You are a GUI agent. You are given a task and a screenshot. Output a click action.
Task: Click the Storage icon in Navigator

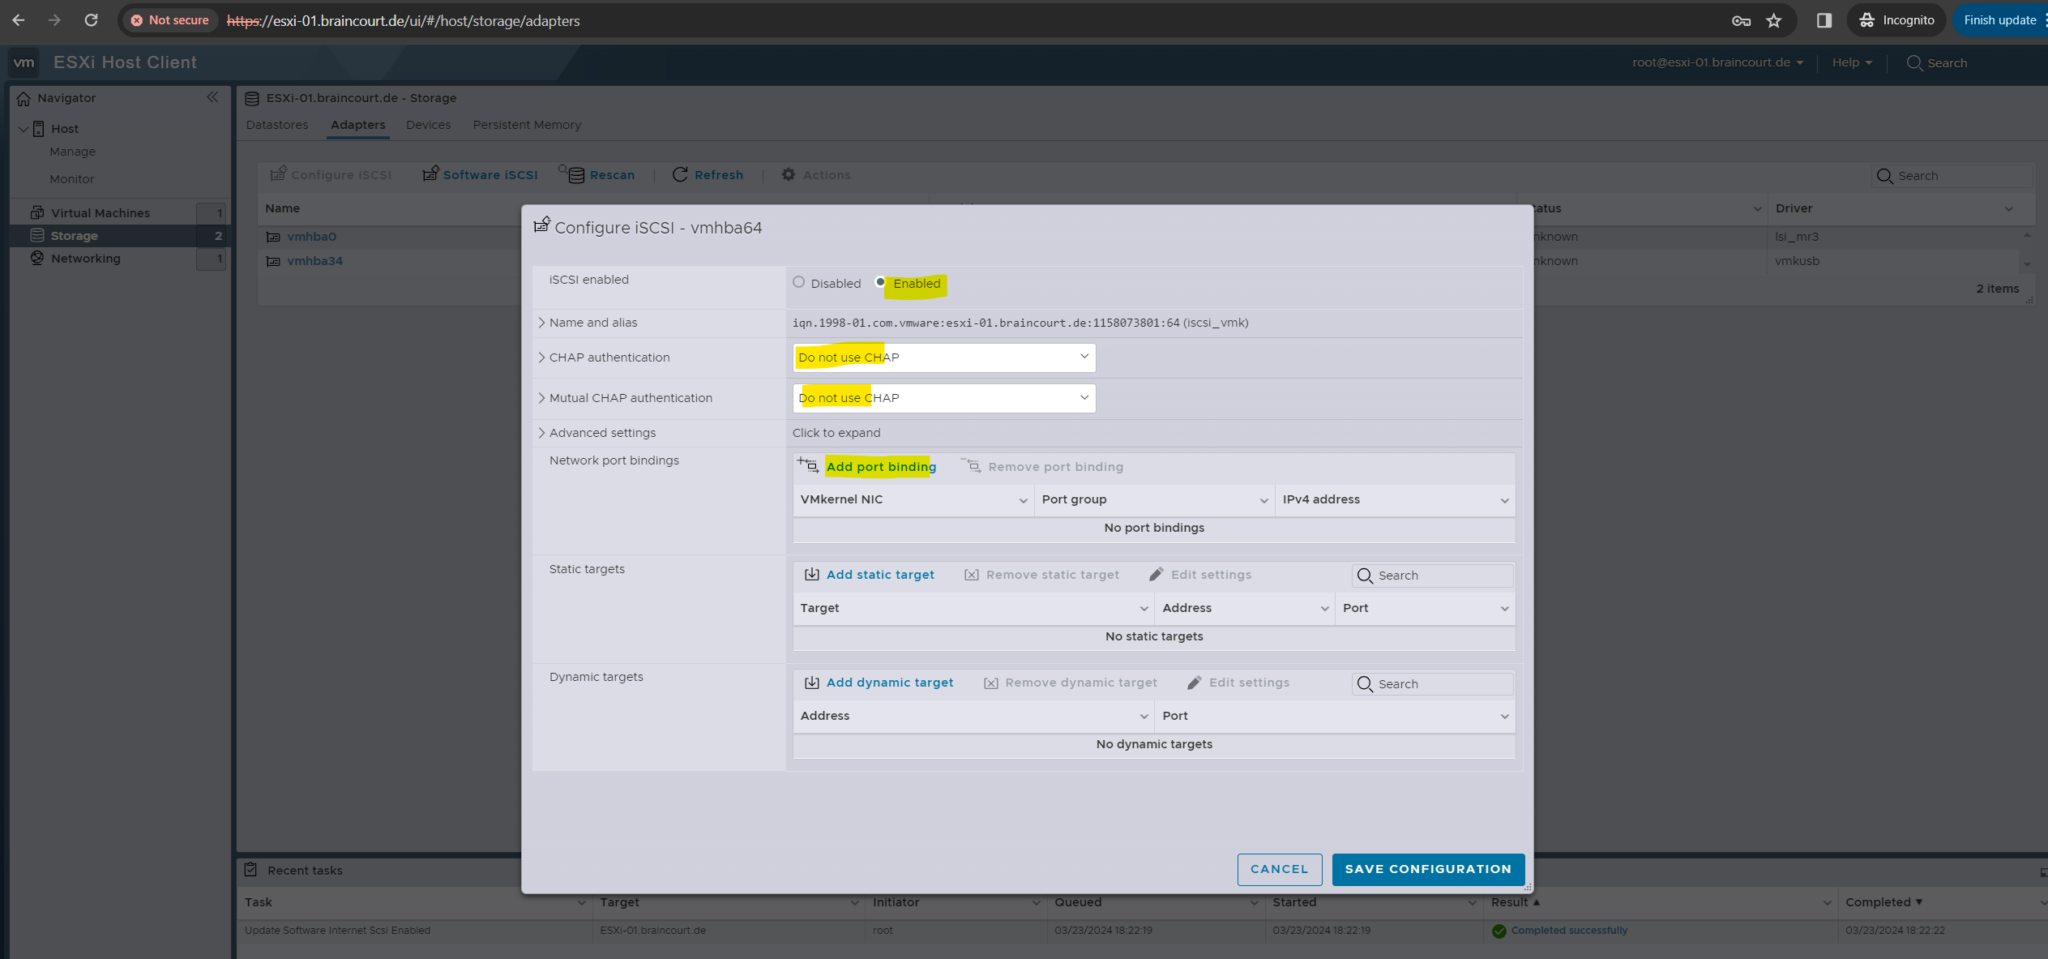(x=37, y=235)
